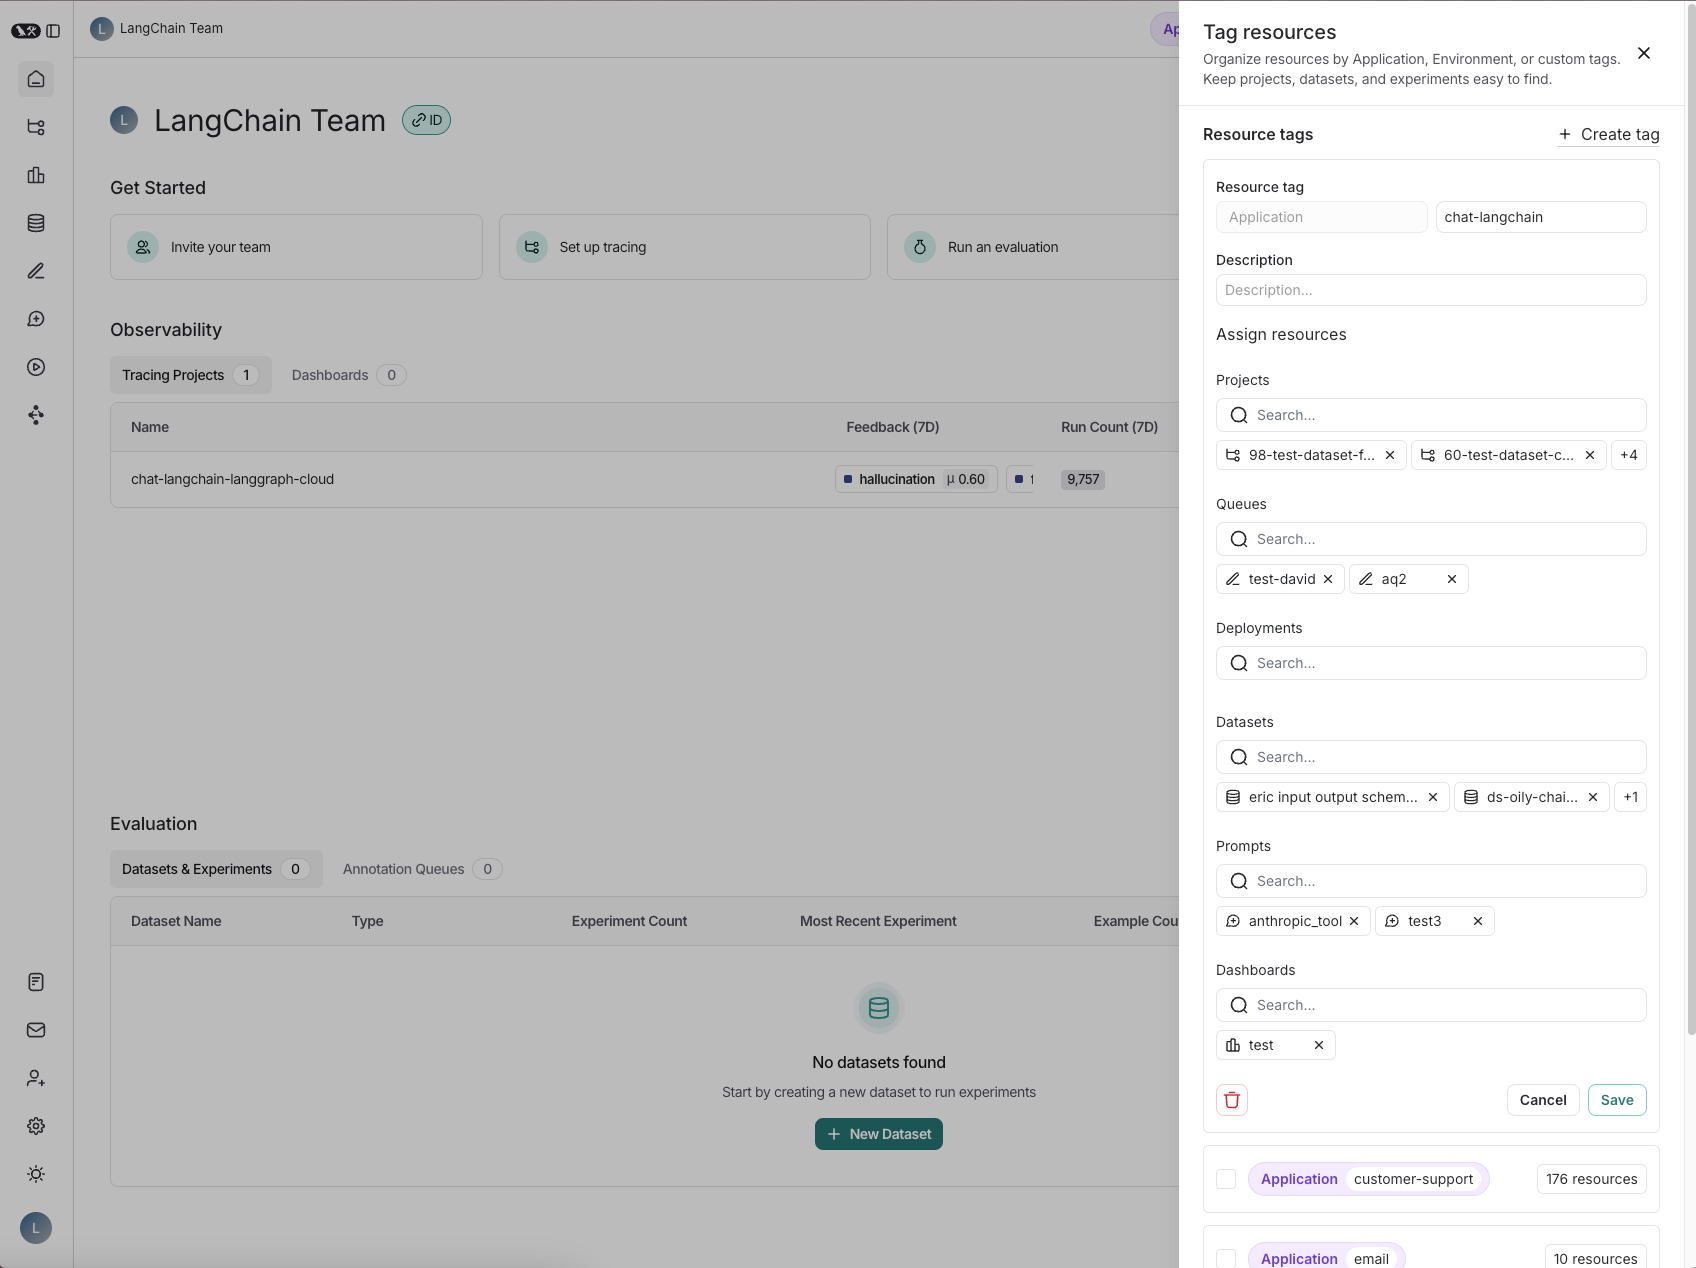Open the mail envelope sidebar icon
The image size is (1696, 1268).
[36, 1030]
